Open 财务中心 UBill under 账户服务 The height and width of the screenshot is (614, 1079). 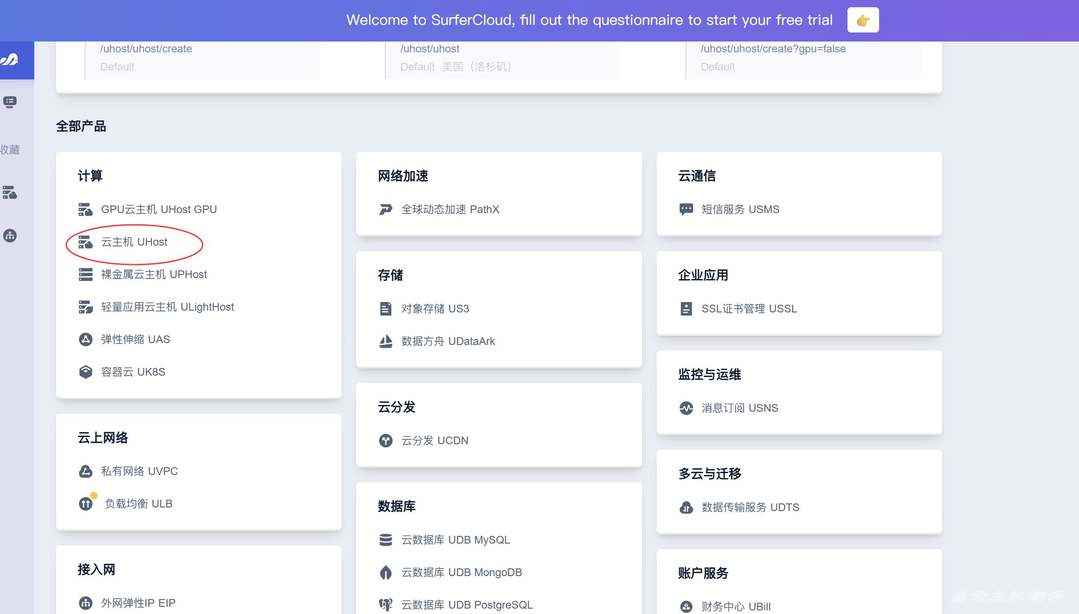(735, 606)
